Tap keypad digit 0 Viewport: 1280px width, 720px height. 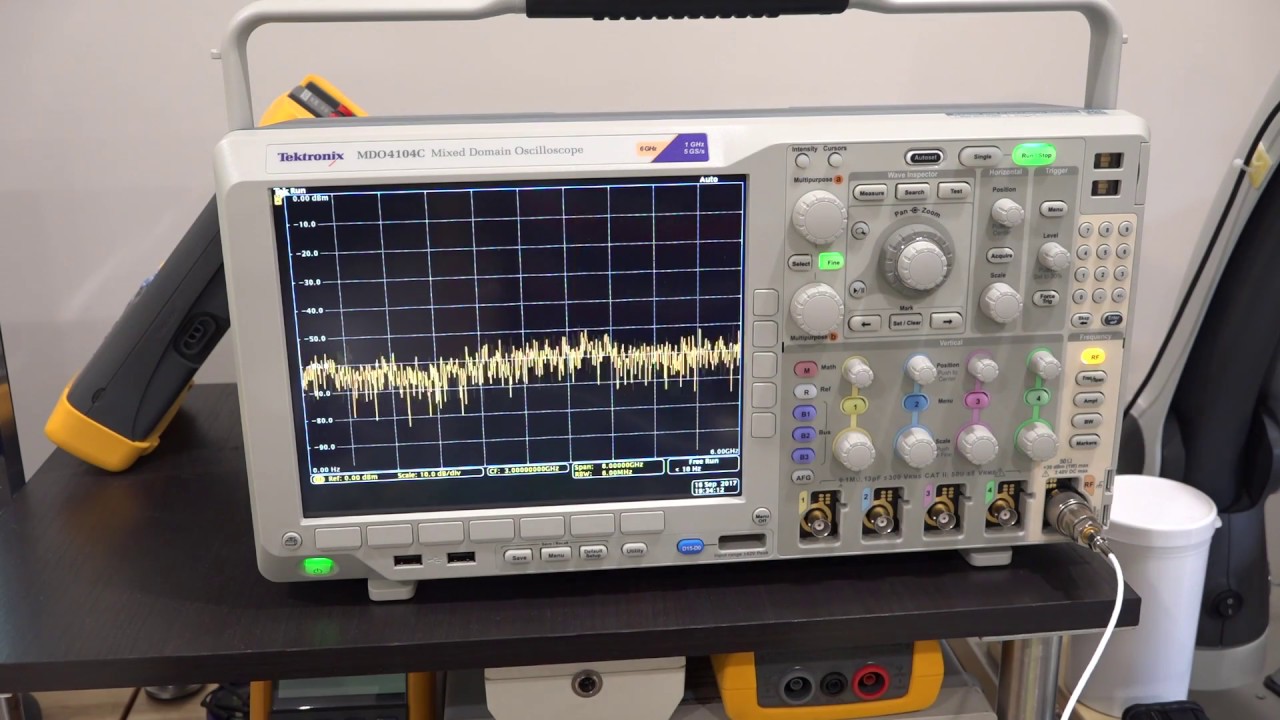(1080, 295)
